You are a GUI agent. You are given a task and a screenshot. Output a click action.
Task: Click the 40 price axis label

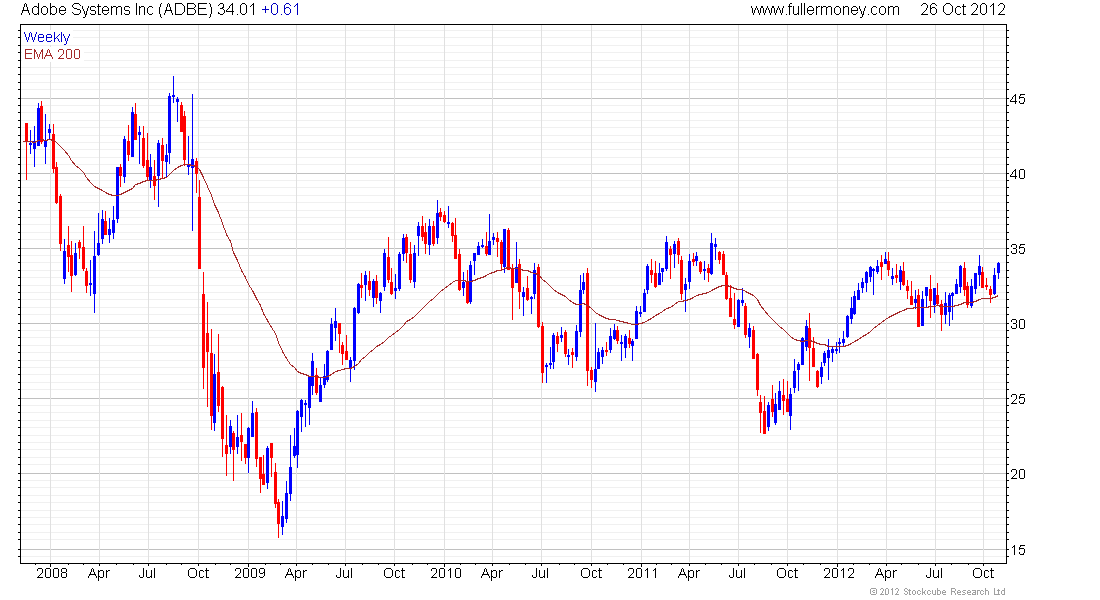click(1017, 174)
